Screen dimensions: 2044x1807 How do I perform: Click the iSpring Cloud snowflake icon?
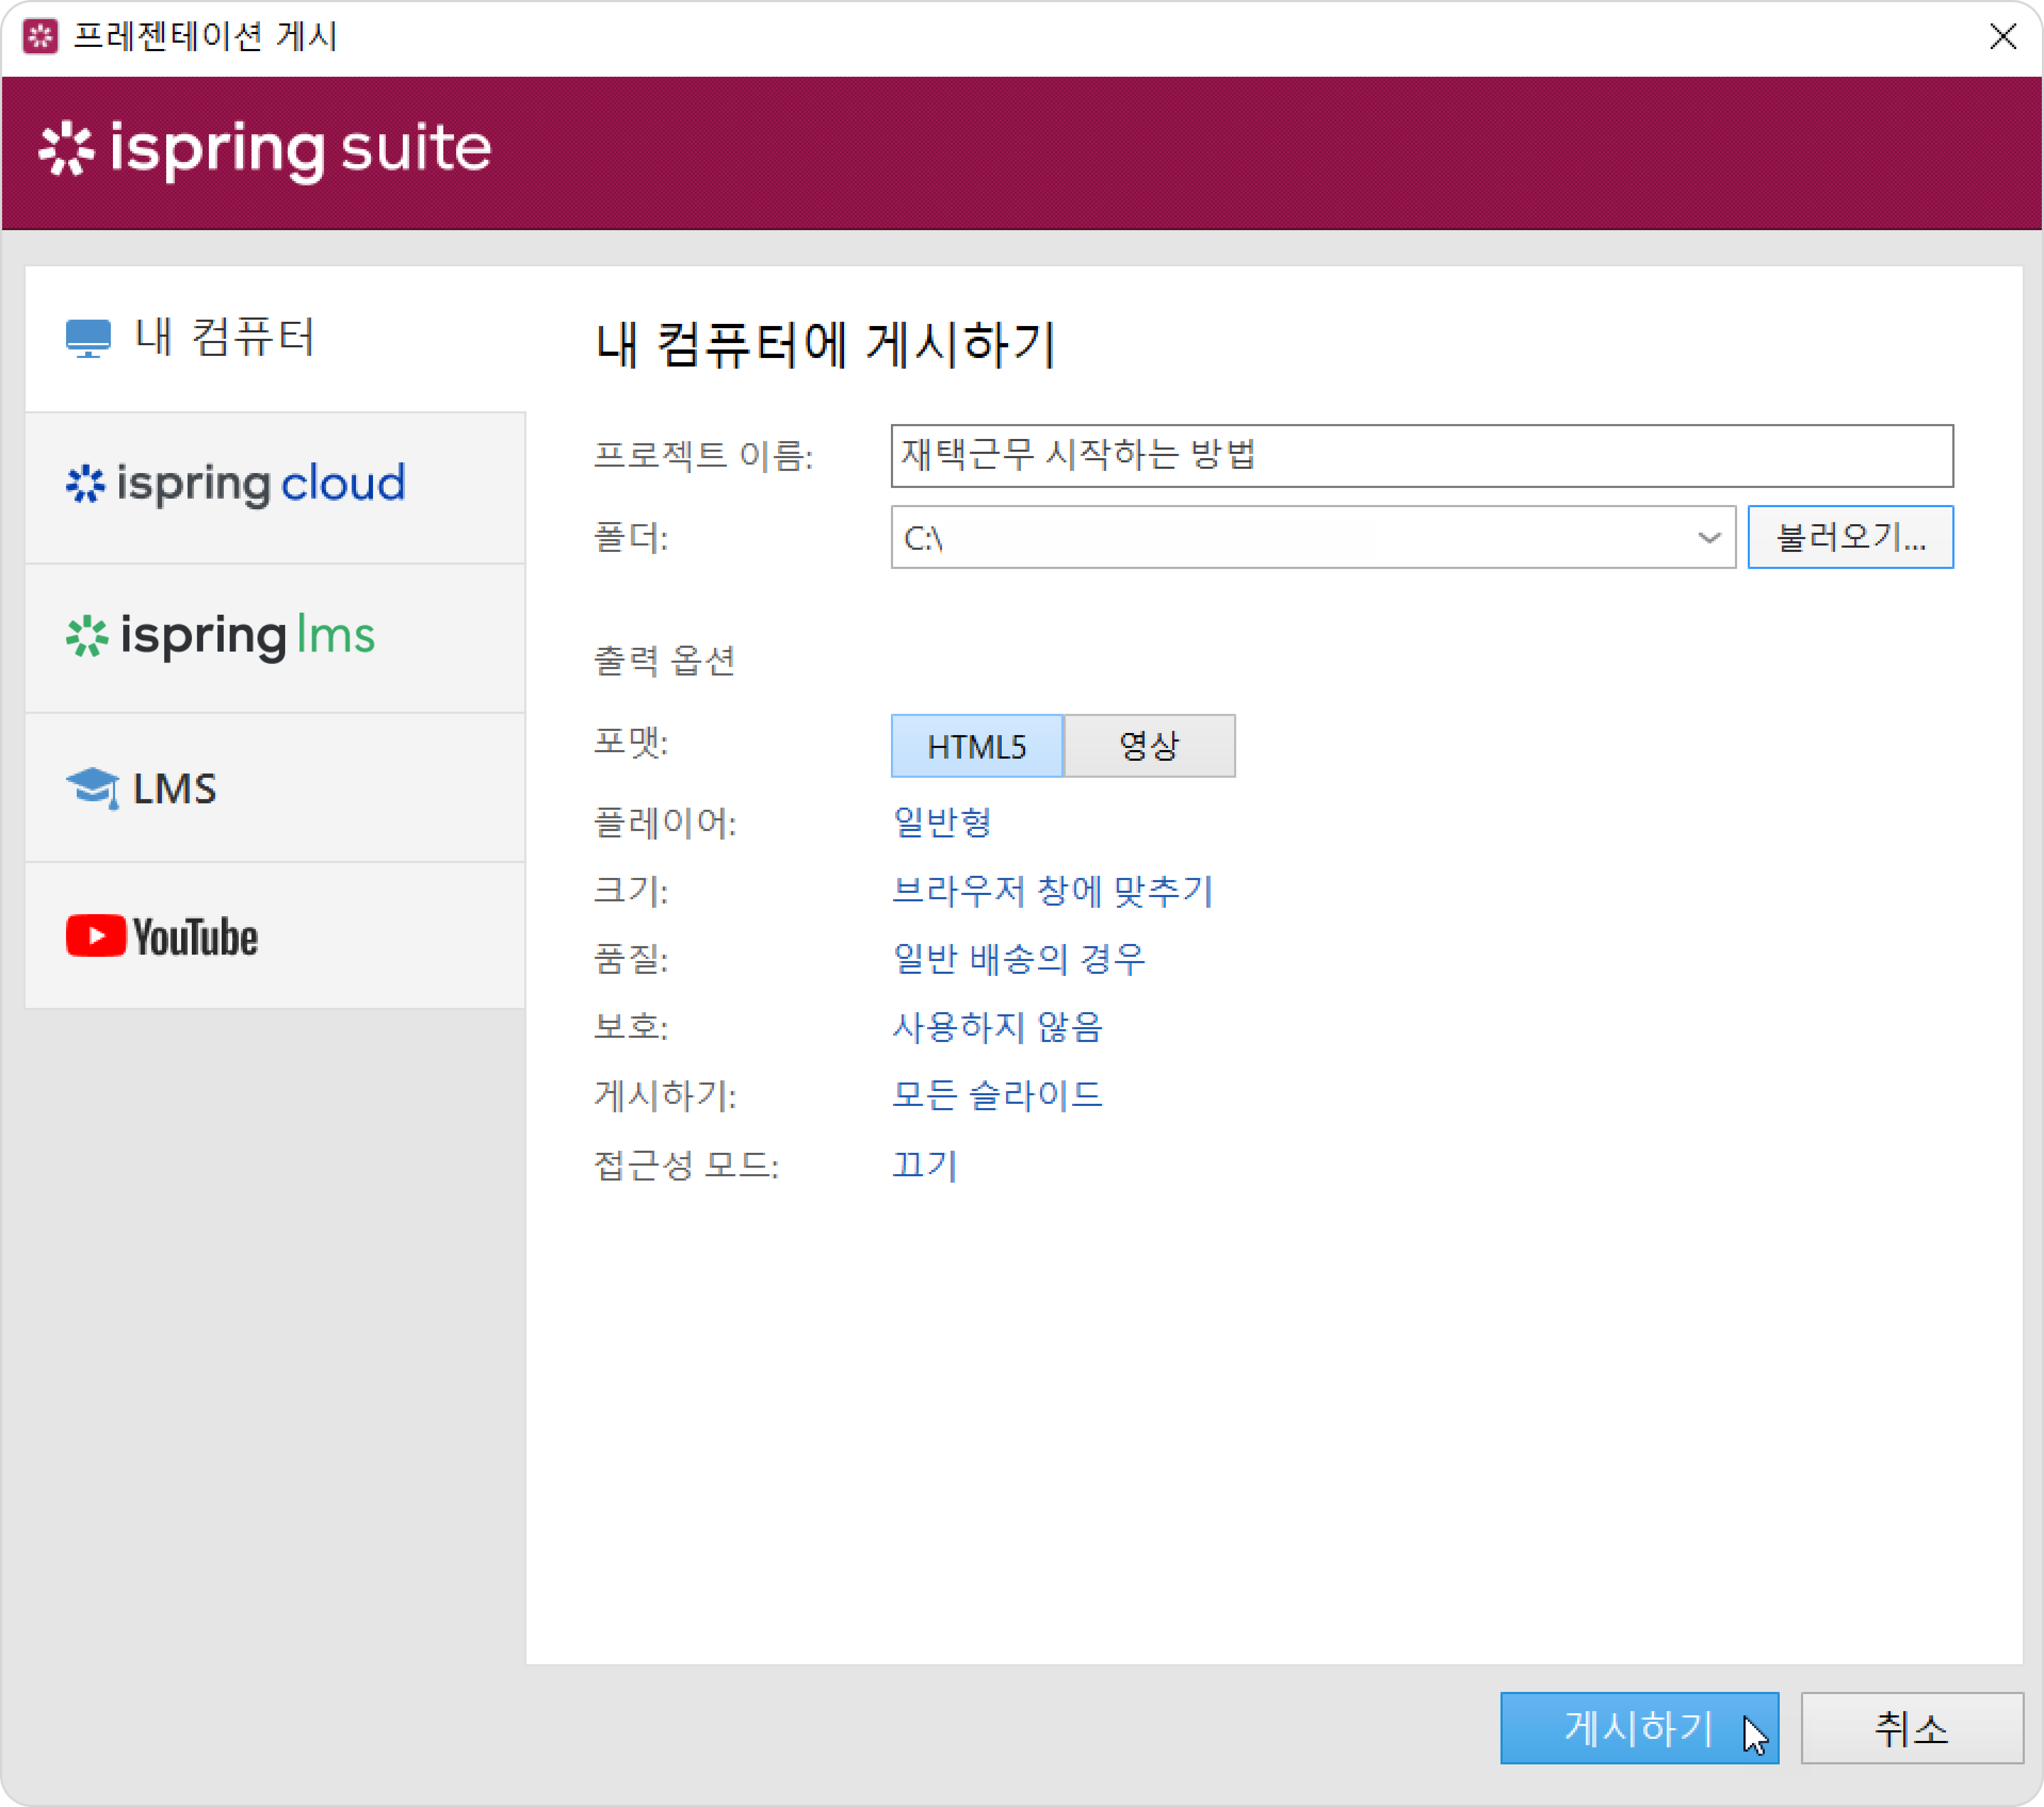[86, 484]
